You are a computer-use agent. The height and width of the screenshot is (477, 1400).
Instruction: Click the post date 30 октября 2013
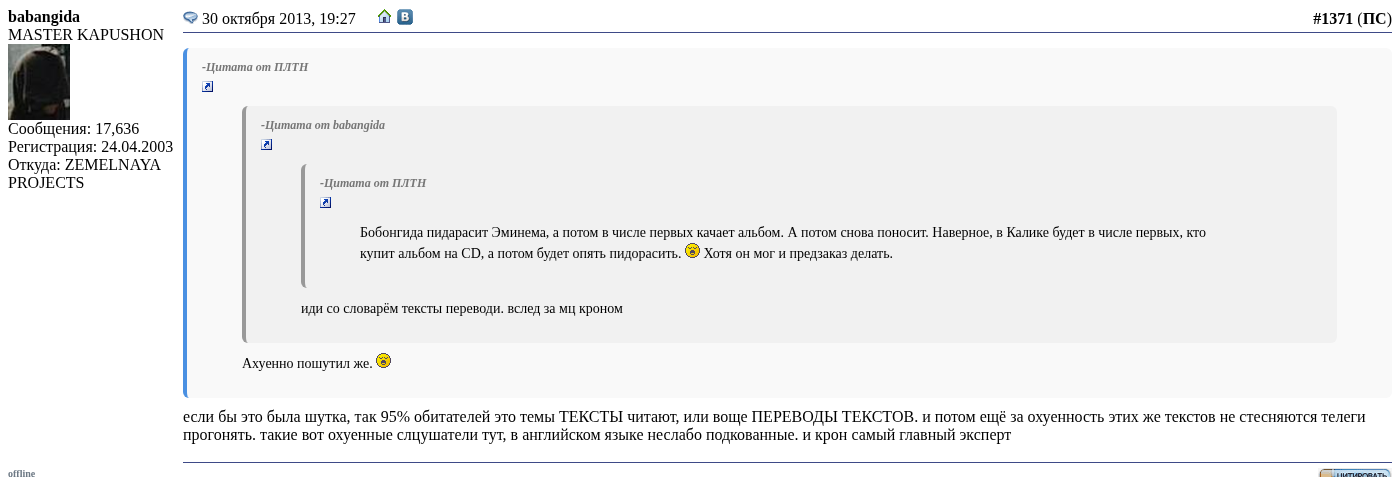278,19
